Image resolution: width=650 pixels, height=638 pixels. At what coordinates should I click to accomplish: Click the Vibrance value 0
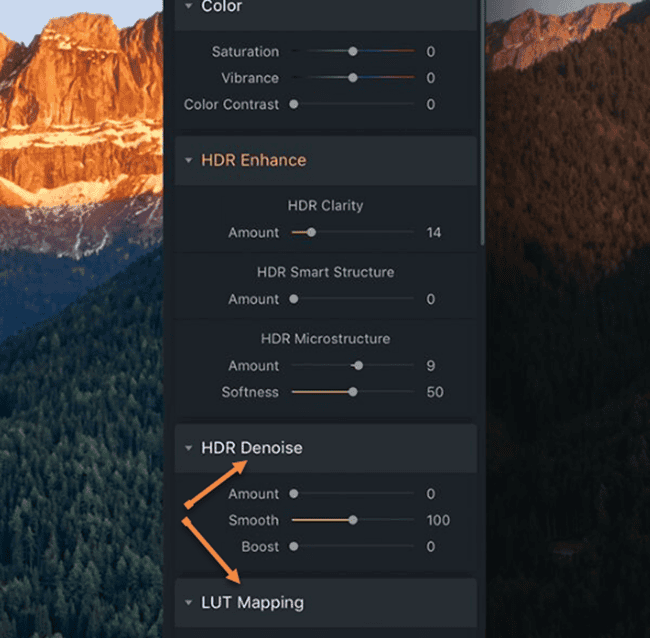431,78
